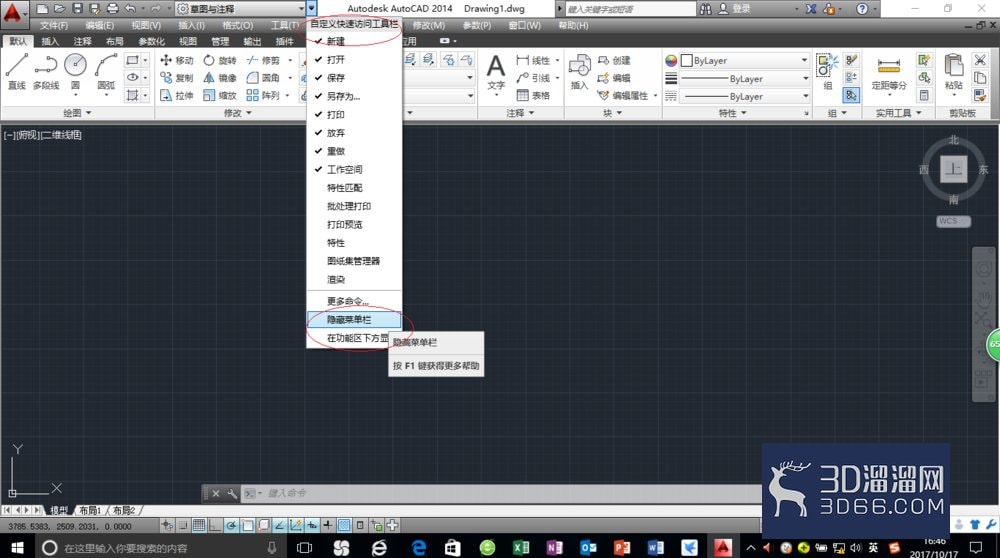The width and height of the screenshot is (1000, 558).
Task: Expand the 实用工具 panel
Action: pos(898,113)
